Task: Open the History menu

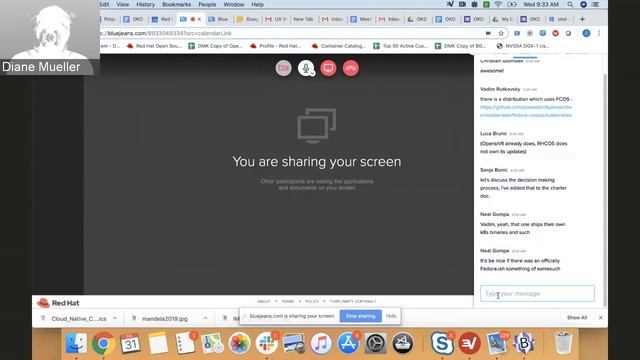Action: coord(145,4)
